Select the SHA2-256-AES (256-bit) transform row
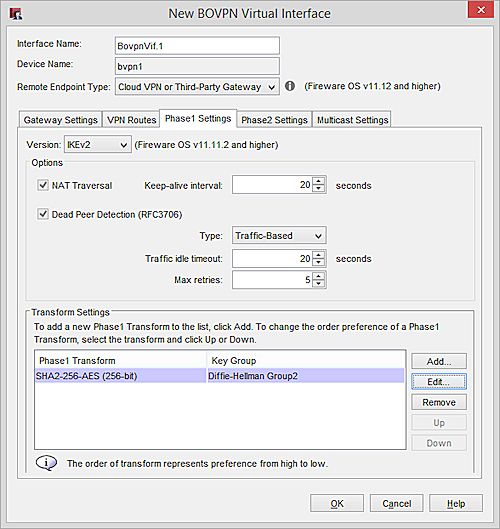Viewport: 500px width, 529px height. 220,376
